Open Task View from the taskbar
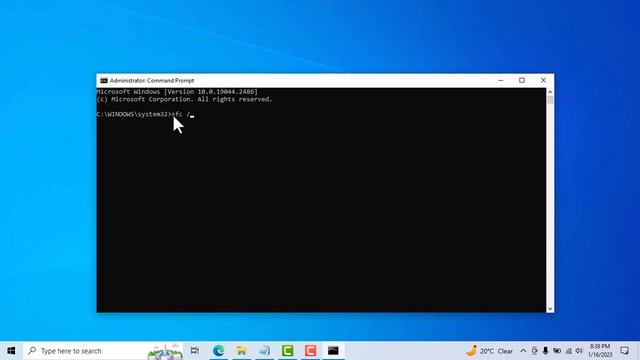Viewport: 640px width, 360px height. (x=195, y=351)
